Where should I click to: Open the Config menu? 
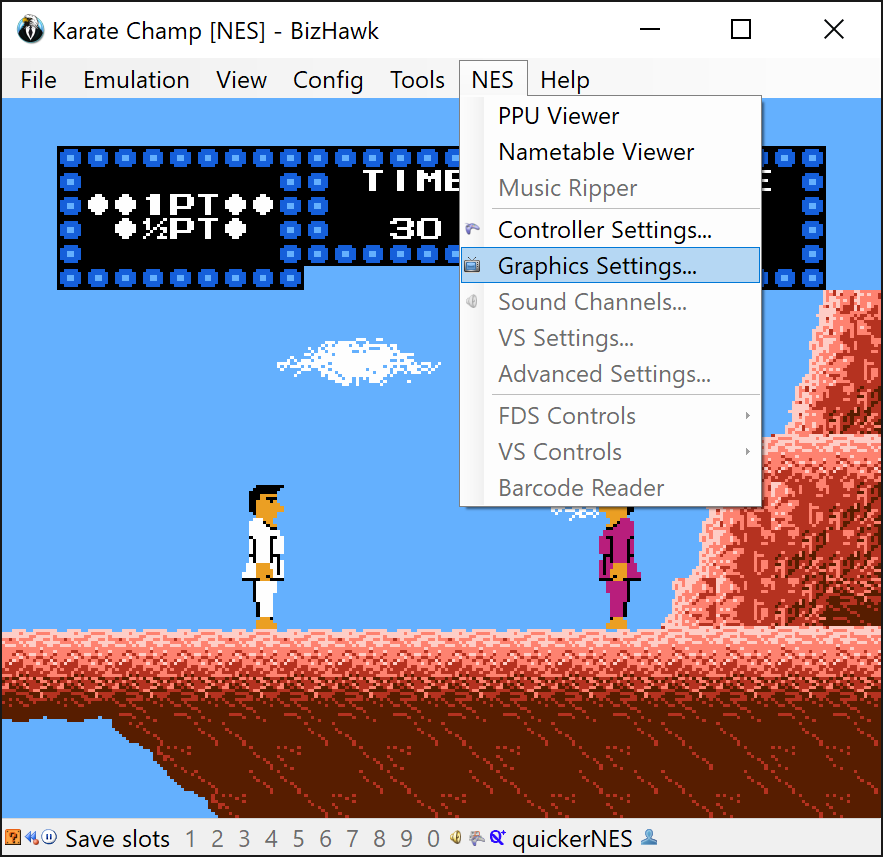tap(328, 80)
